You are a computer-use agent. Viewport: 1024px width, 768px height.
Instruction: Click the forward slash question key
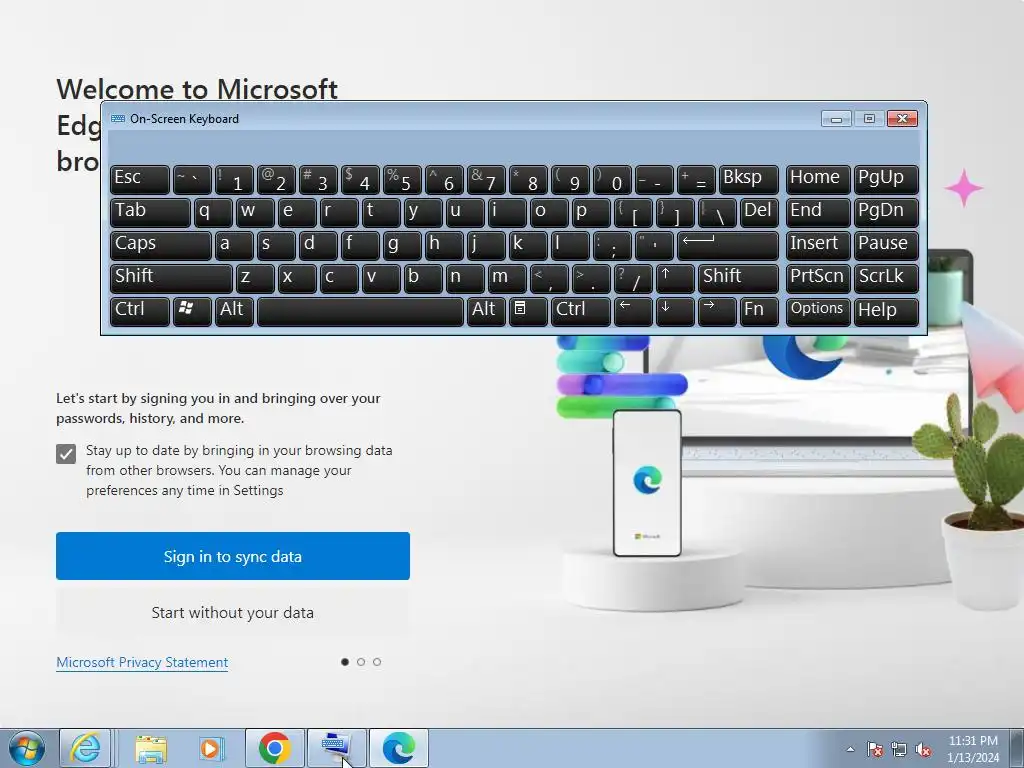tap(633, 278)
